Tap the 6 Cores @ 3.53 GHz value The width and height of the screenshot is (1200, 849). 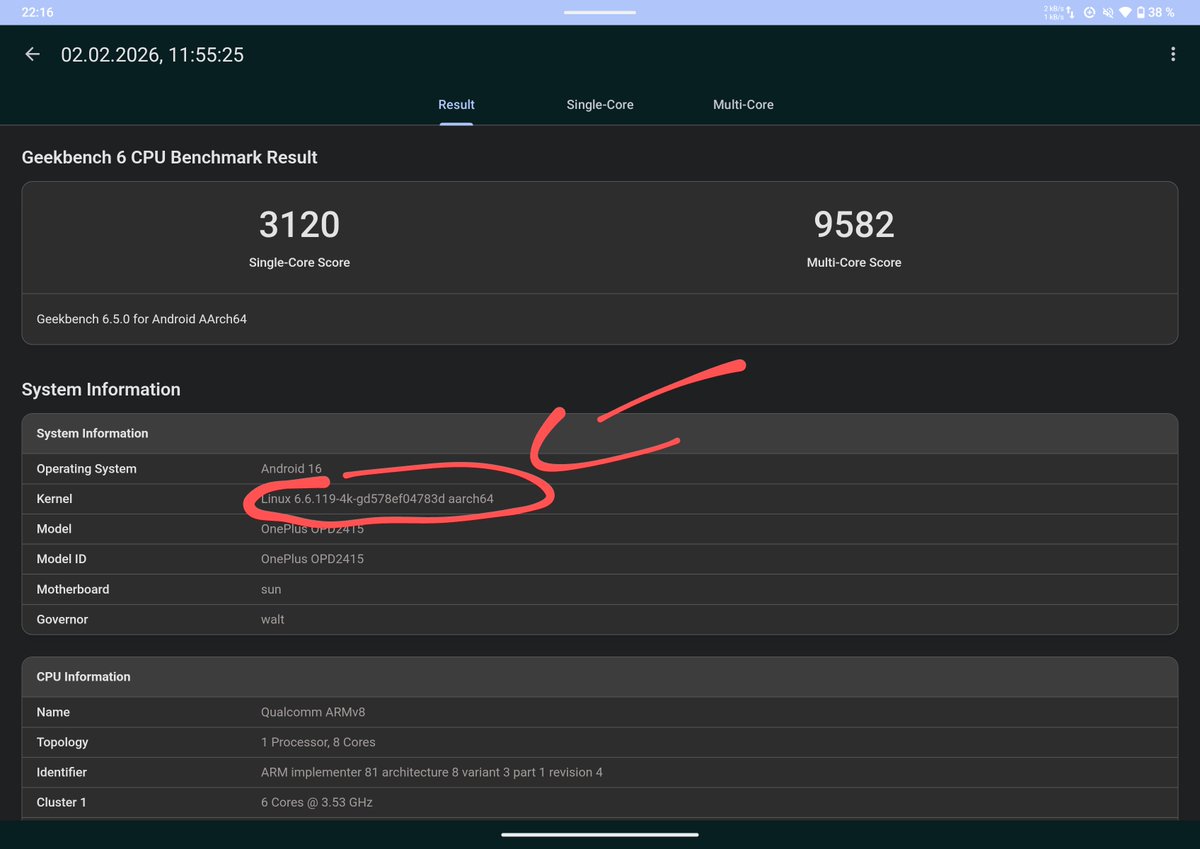[x=317, y=802]
